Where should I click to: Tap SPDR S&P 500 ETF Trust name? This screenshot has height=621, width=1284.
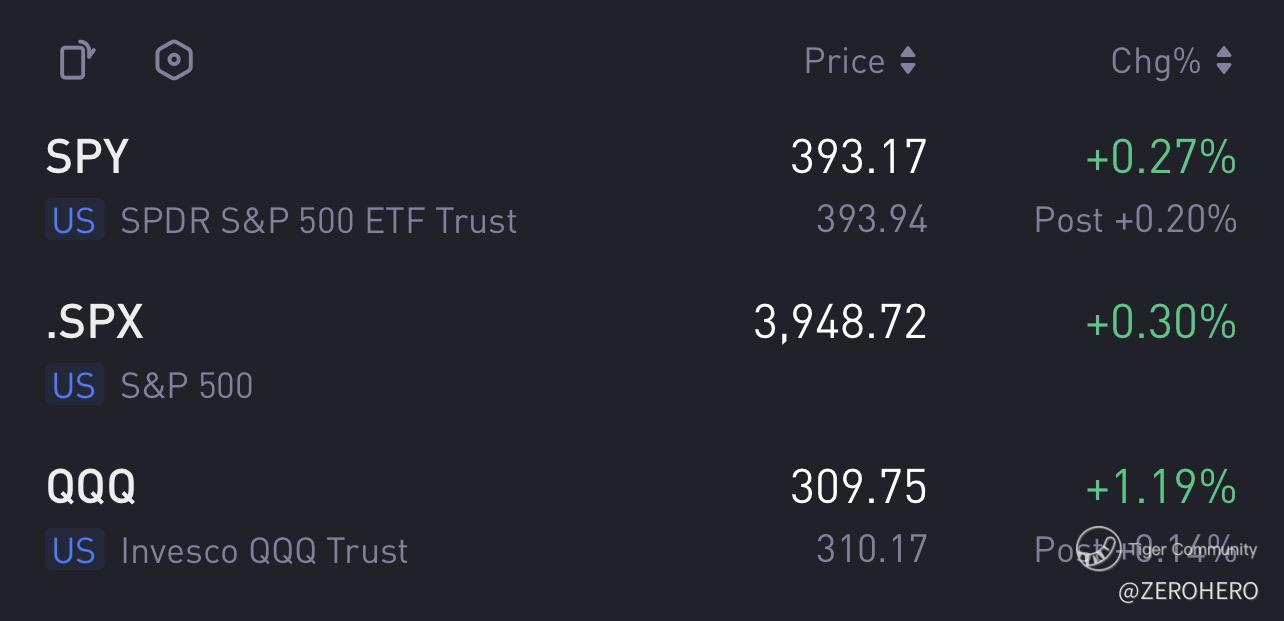click(x=318, y=221)
